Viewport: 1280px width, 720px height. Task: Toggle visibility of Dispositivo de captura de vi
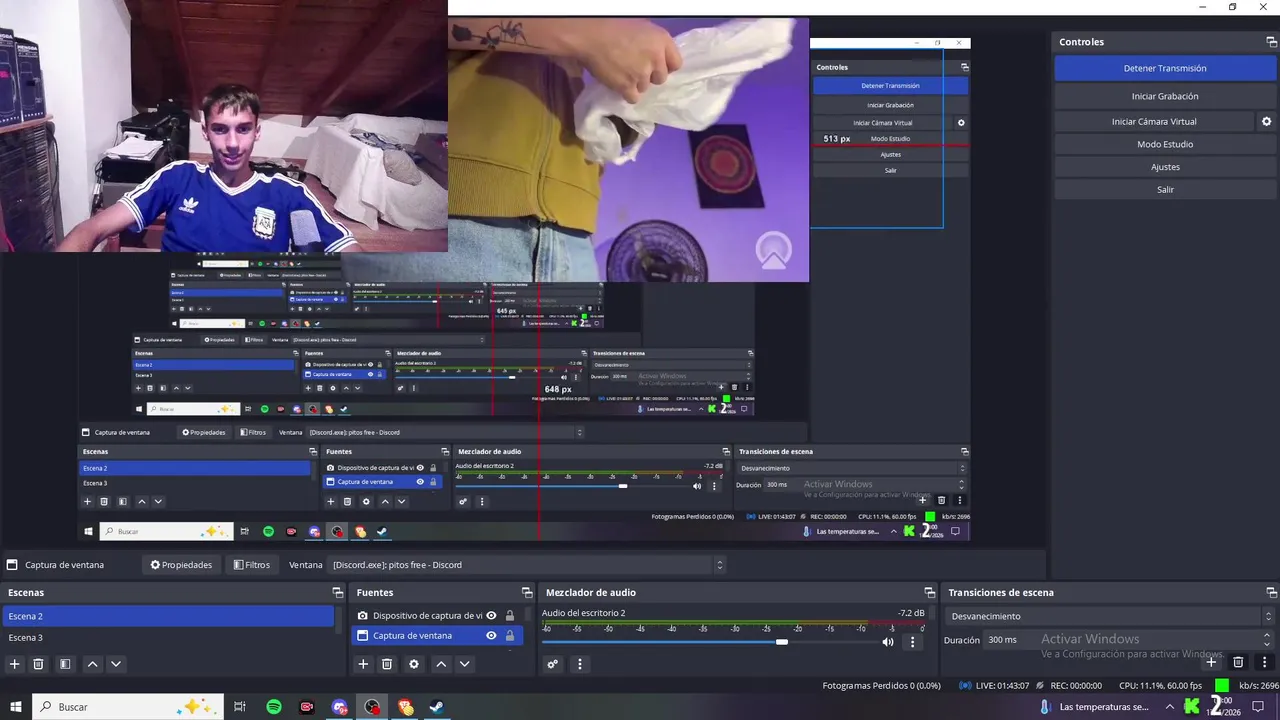click(x=491, y=616)
